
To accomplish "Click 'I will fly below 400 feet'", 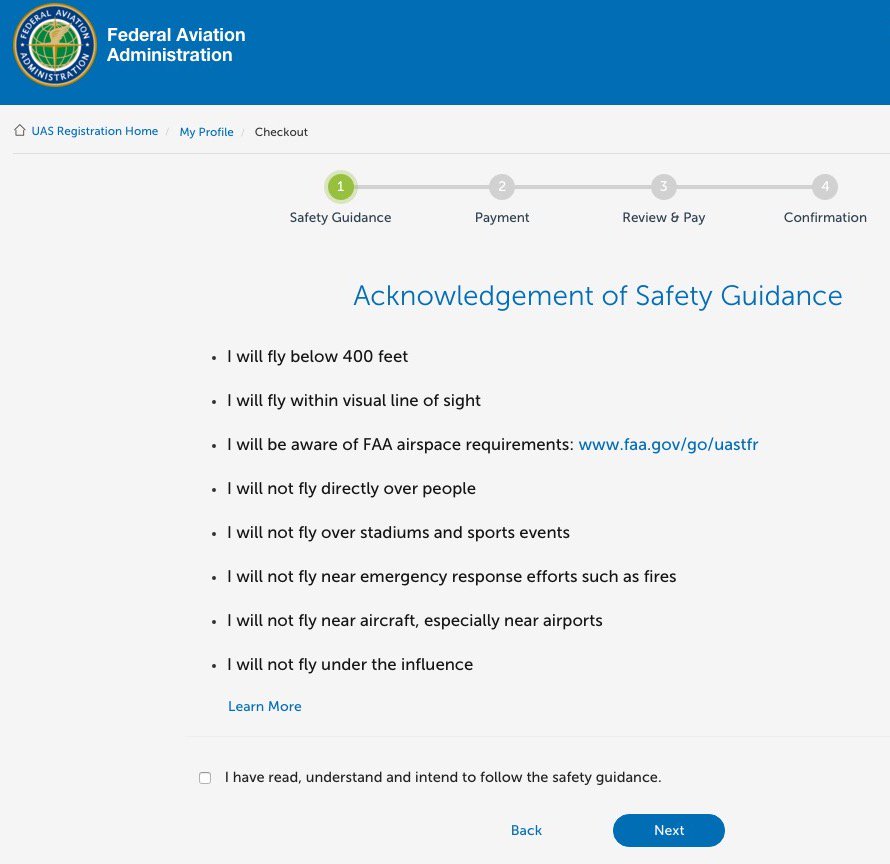I will pos(317,356).
